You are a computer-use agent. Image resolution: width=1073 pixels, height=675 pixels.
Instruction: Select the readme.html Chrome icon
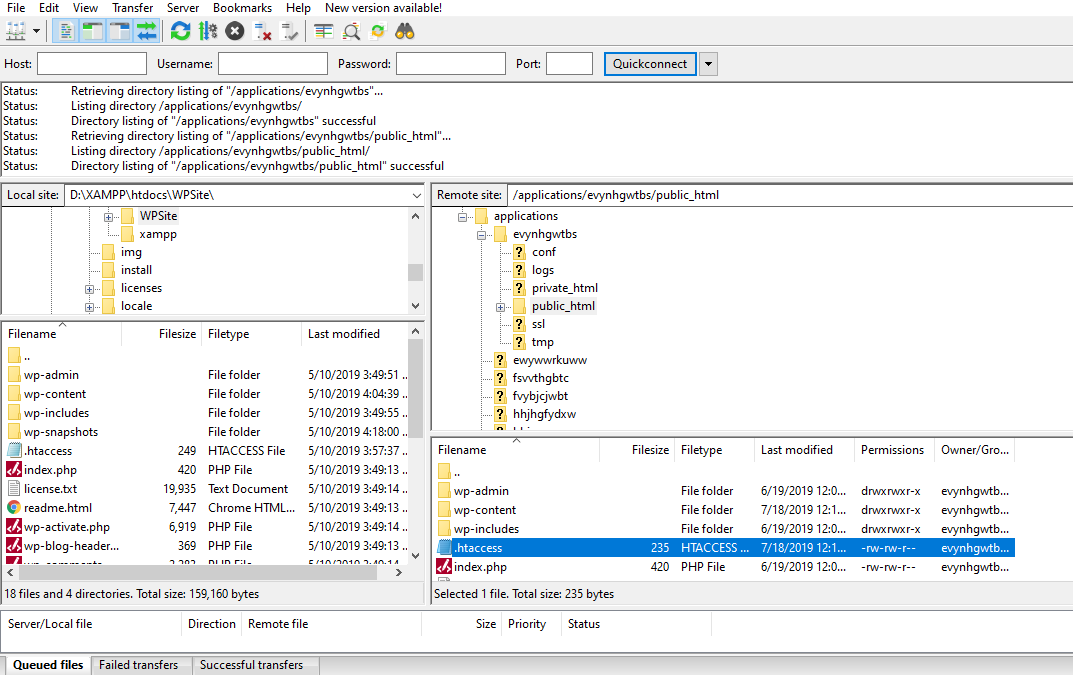[14, 508]
